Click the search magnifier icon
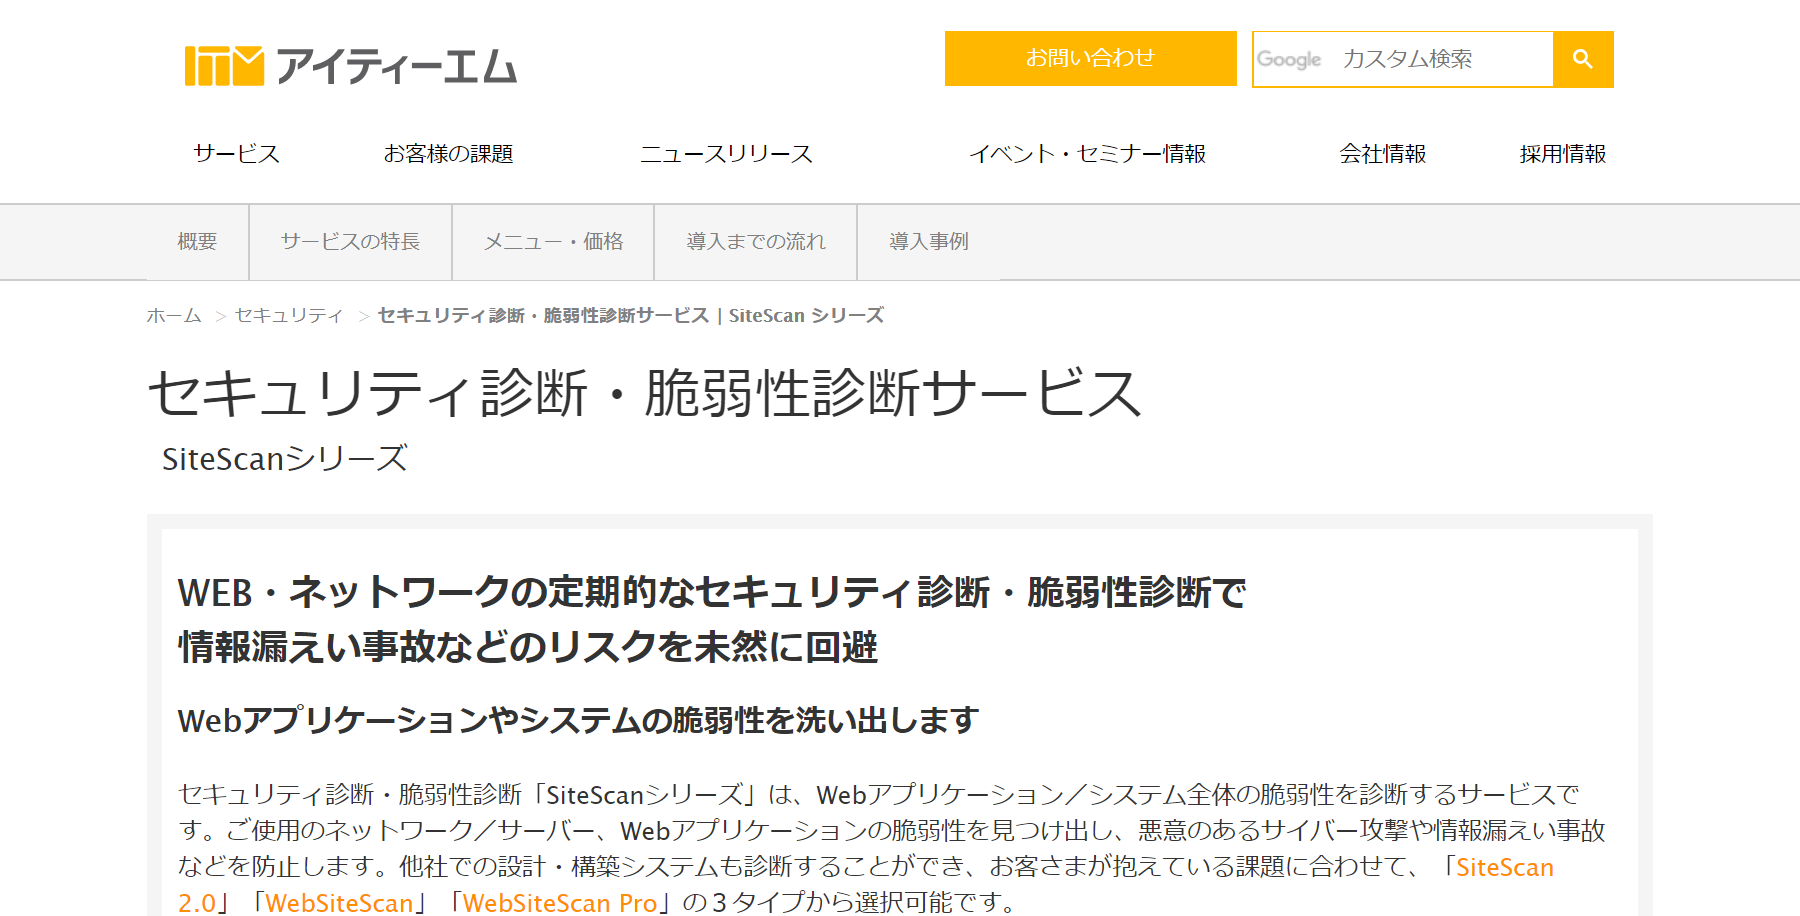Viewport: 1800px width, 916px height. pyautogui.click(x=1582, y=59)
